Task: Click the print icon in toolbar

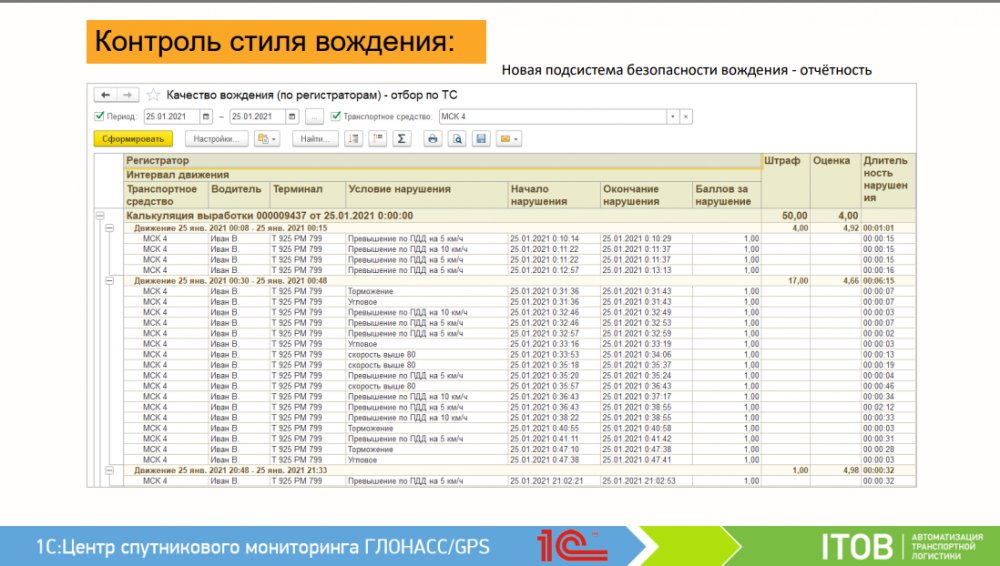Action: [433, 139]
